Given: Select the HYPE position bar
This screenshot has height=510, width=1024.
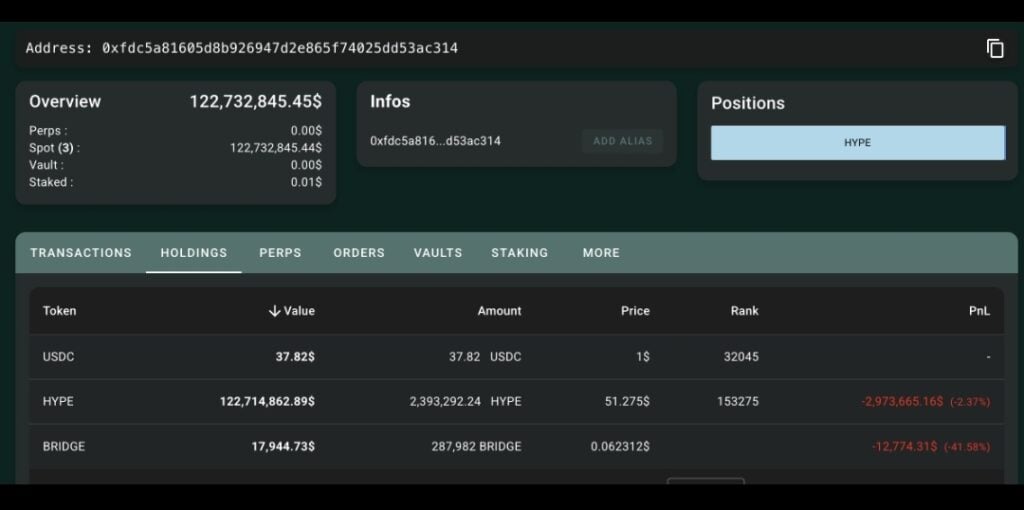Looking at the screenshot, I should pos(857,142).
